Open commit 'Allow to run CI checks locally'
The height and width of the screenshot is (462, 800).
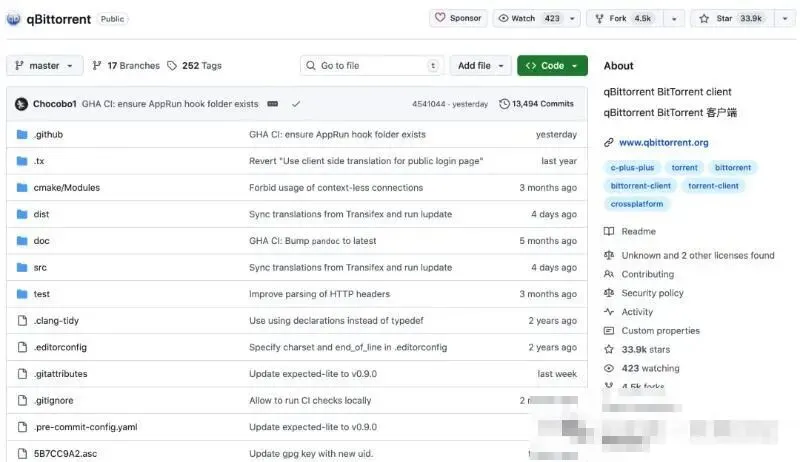pyautogui.click(x=310, y=400)
